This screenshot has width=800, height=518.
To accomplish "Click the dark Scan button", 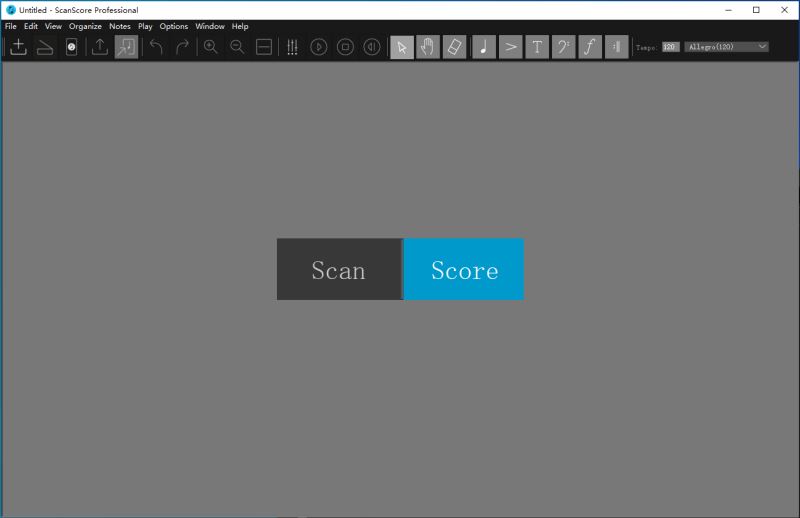I will pos(340,269).
